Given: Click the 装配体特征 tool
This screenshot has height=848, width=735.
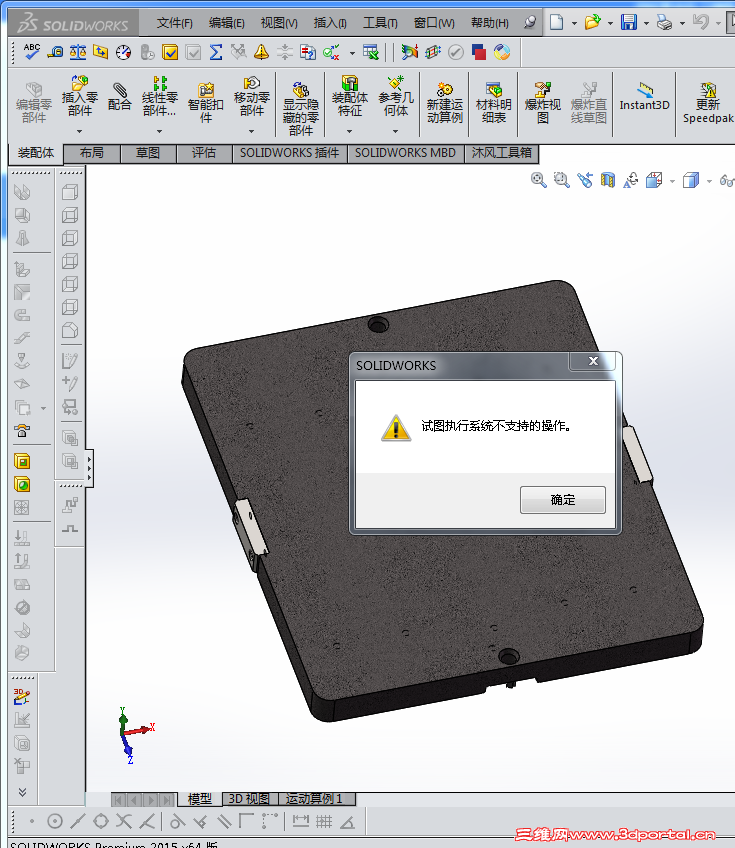Looking at the screenshot, I should [350, 96].
